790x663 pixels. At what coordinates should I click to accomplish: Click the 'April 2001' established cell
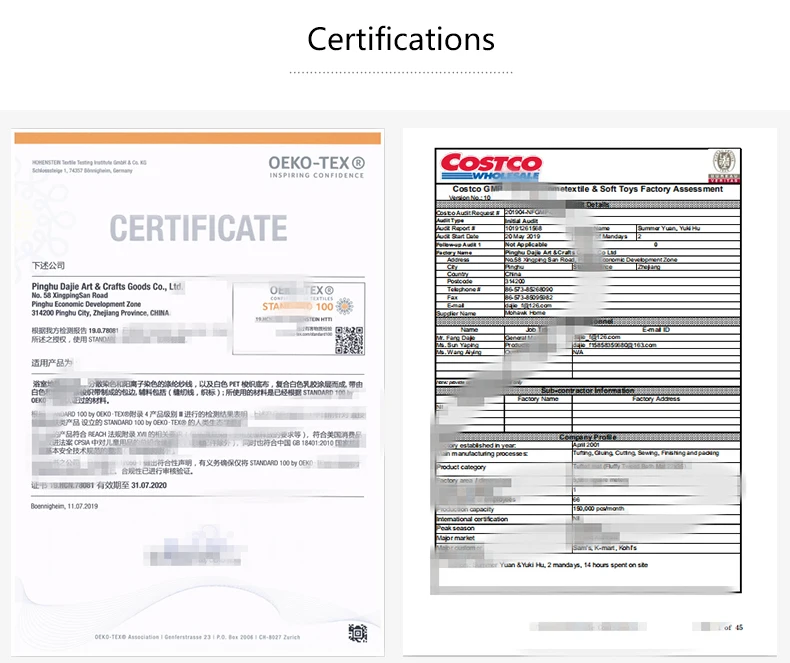click(x=586, y=445)
